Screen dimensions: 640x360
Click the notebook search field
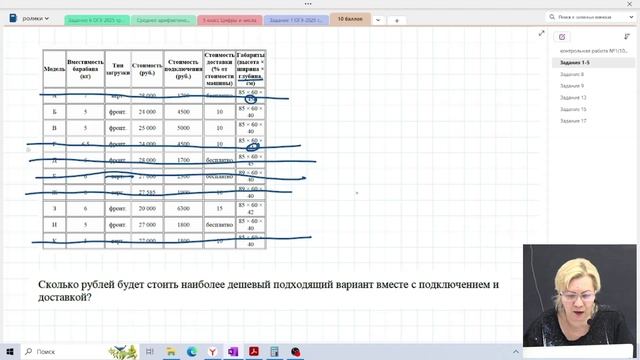click(x=590, y=17)
